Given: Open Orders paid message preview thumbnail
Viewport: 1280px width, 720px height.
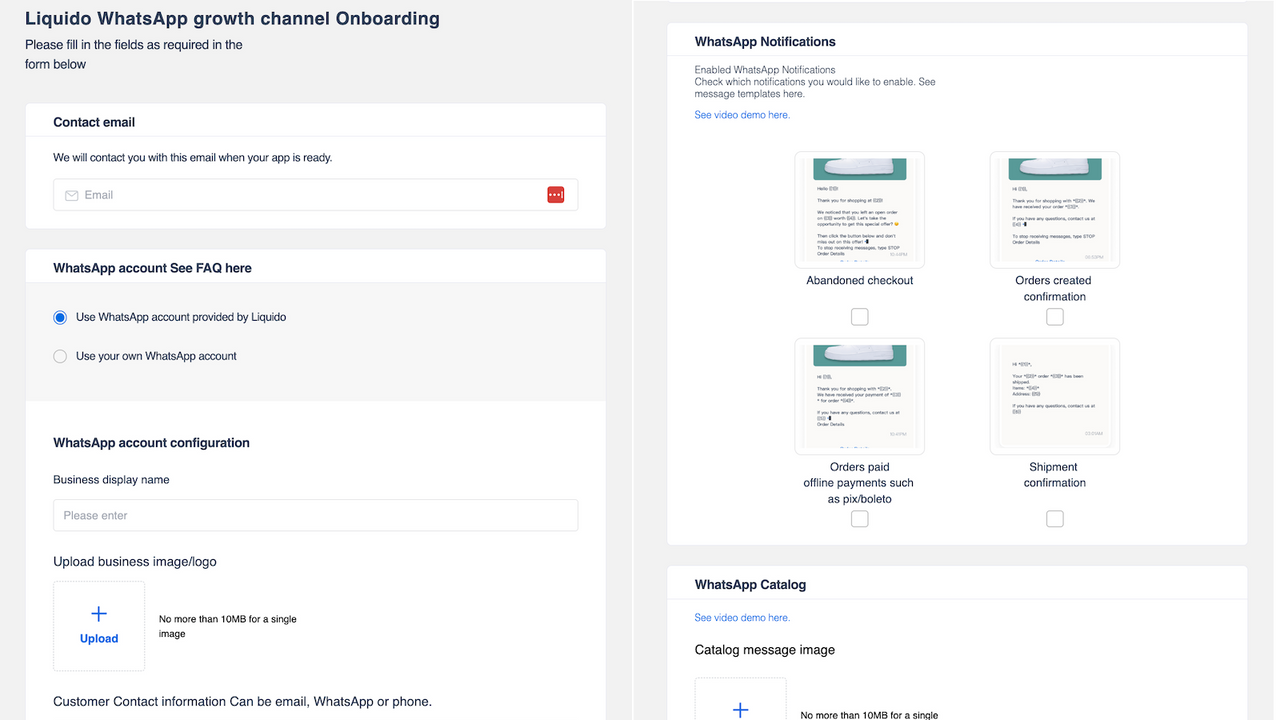Looking at the screenshot, I should pyautogui.click(x=860, y=396).
